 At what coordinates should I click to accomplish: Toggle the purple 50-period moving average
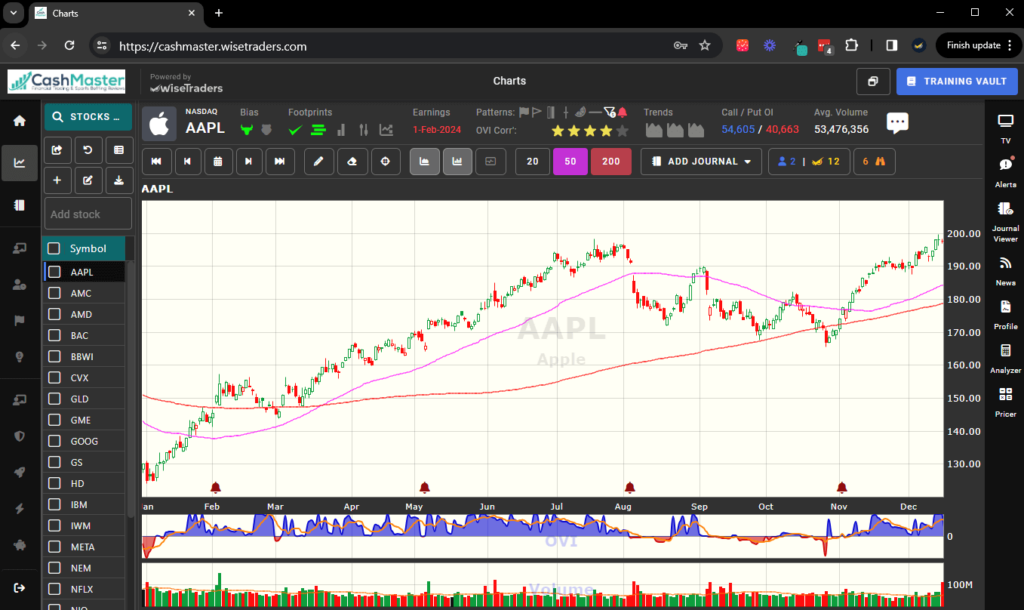coord(570,161)
